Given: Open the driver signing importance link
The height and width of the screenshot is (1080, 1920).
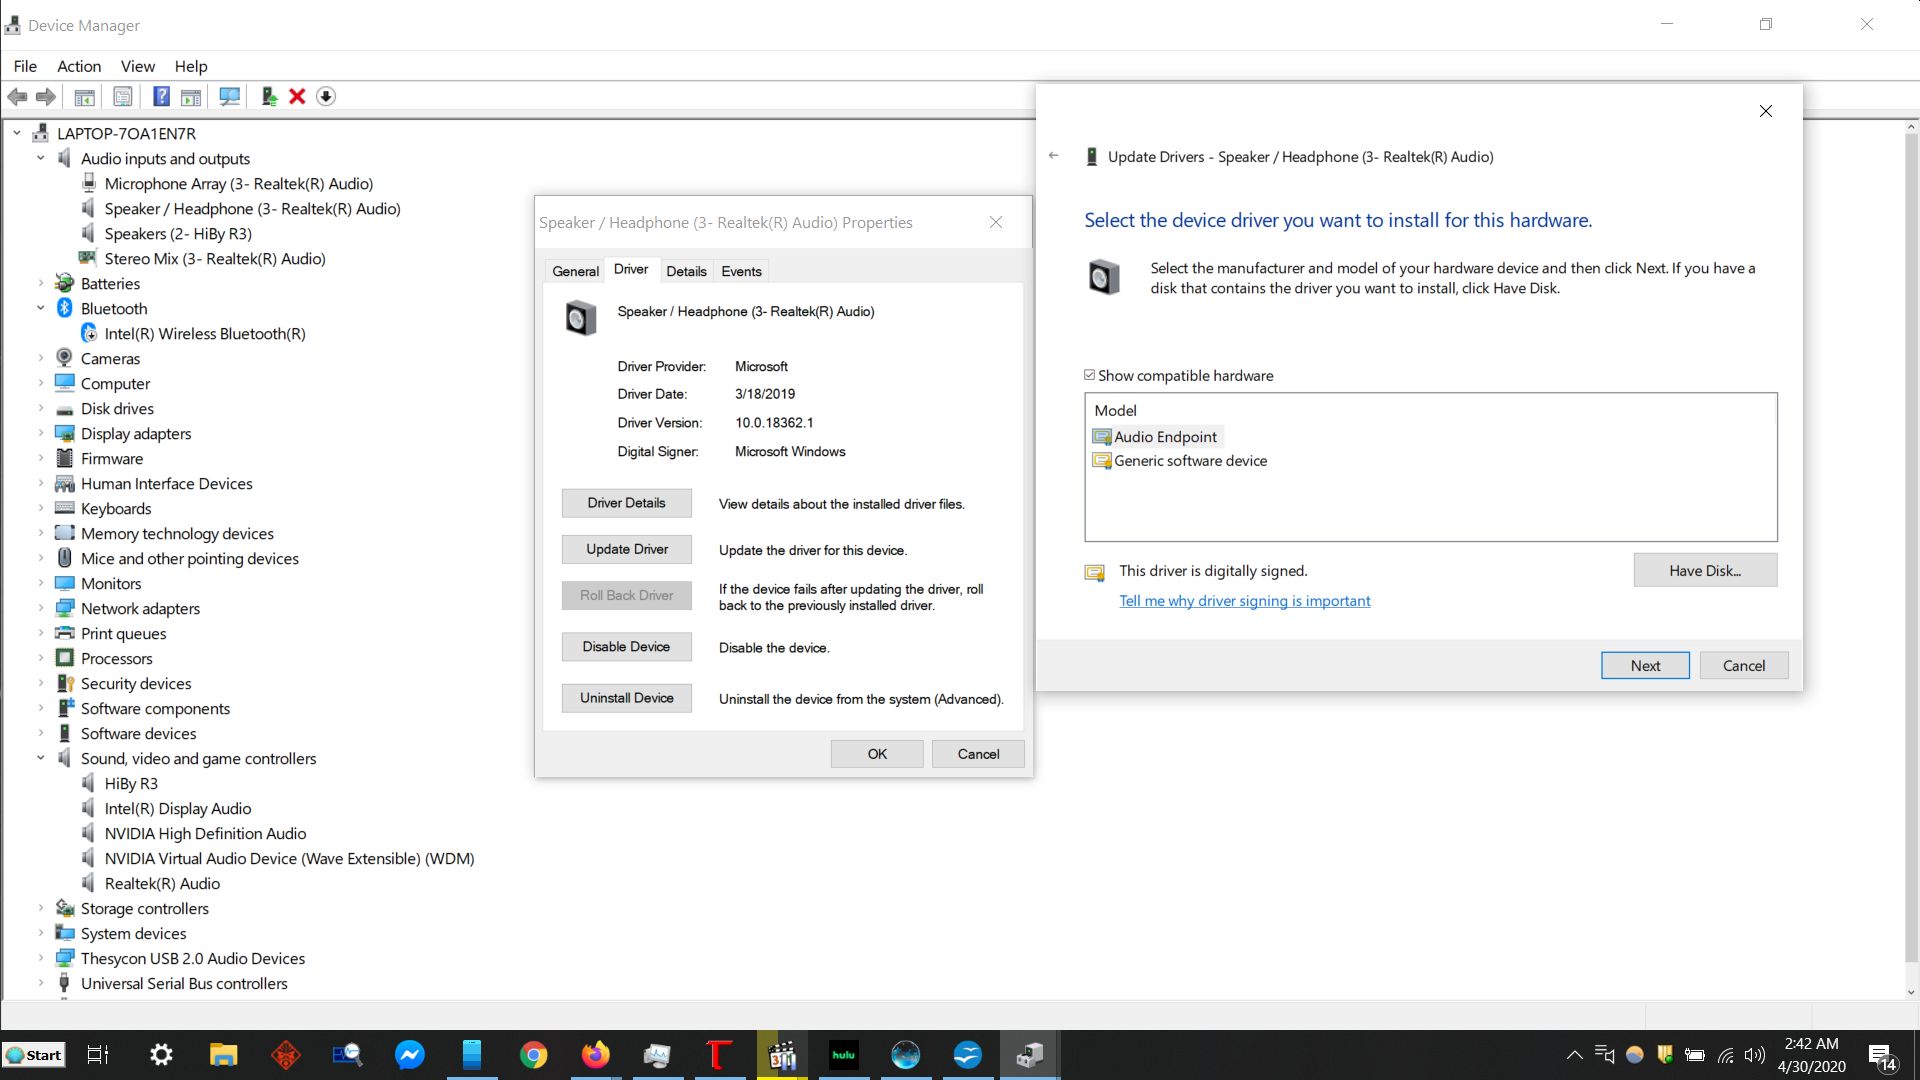Looking at the screenshot, I should [x=1244, y=600].
